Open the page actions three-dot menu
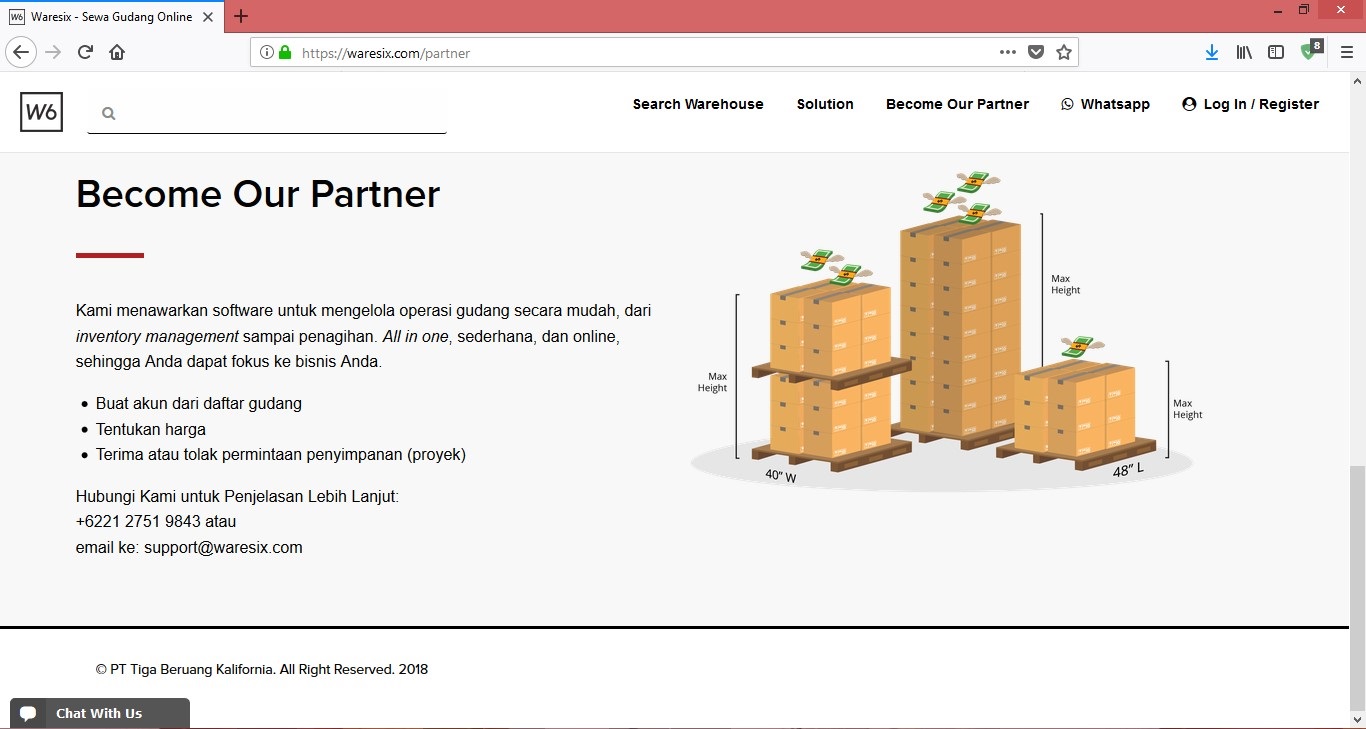Viewport: 1366px width, 729px height. tap(1008, 53)
